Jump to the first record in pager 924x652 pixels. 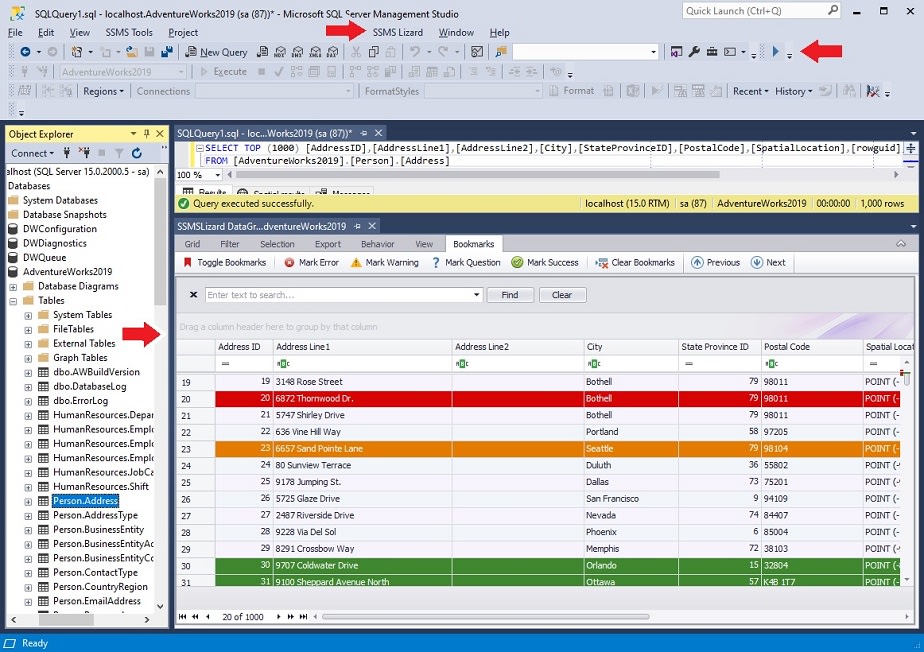point(183,617)
